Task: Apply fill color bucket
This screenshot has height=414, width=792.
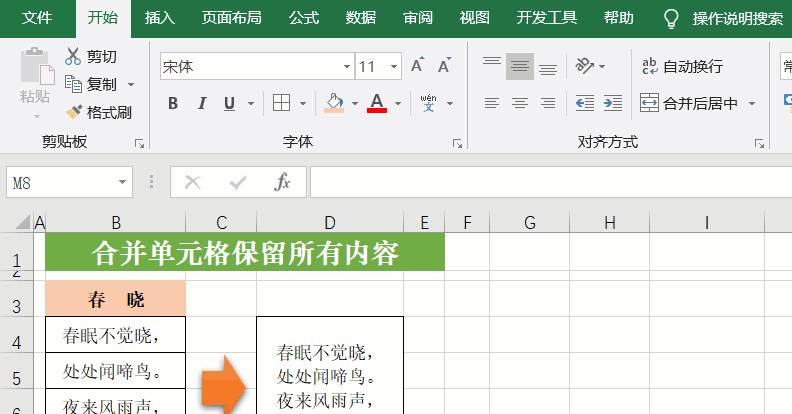Action: [334, 104]
